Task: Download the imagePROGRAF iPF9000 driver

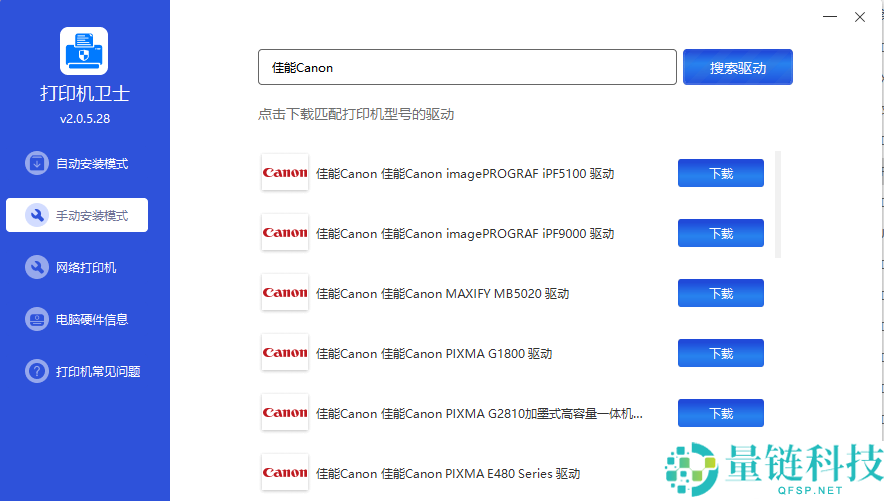Action: [721, 233]
